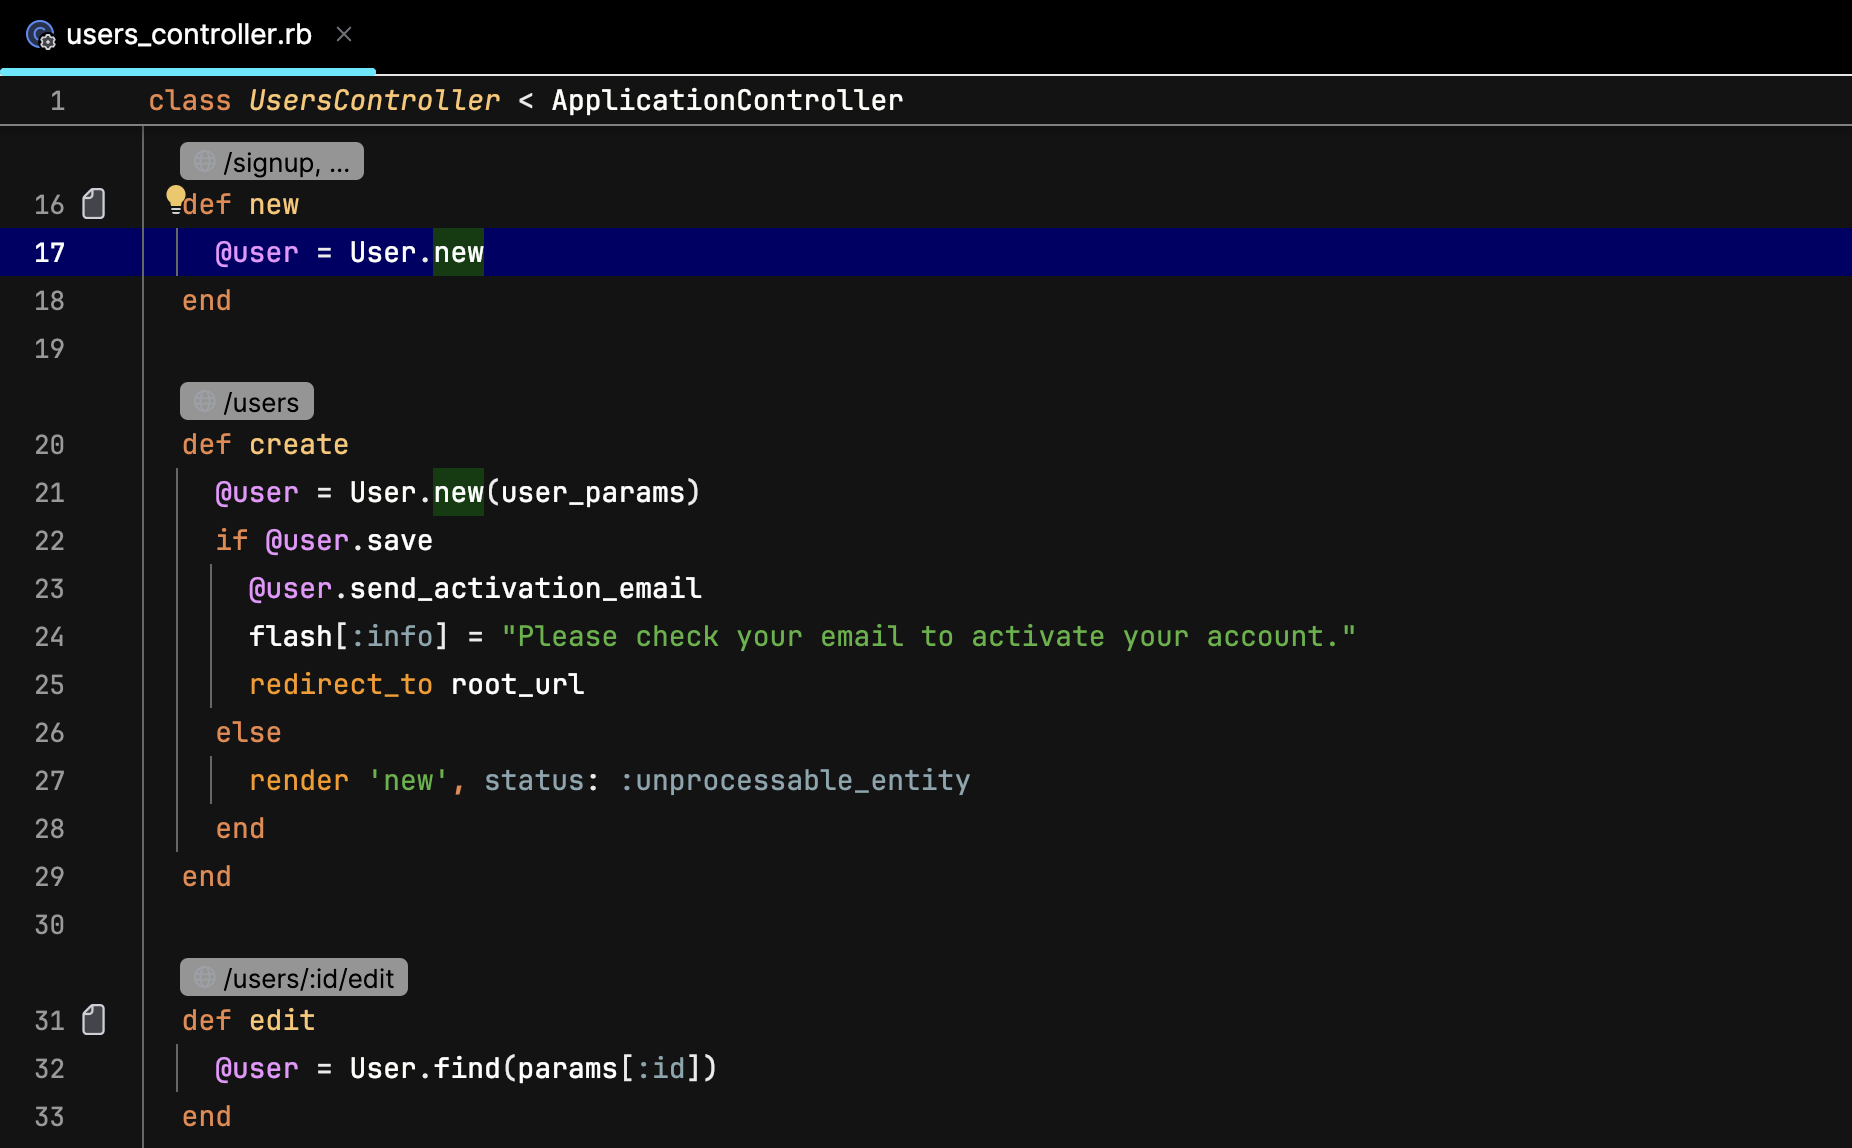
Task: Click root_url on the redirect_to line
Action: click(516, 683)
